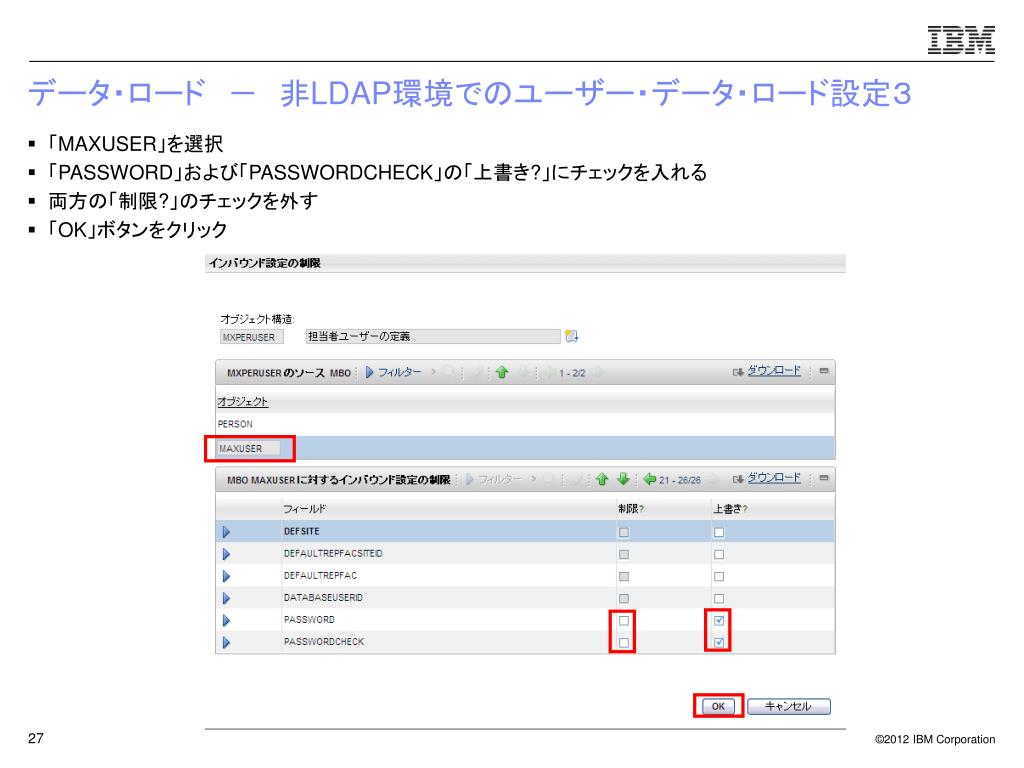
Task: Expand the PASSWORD row details
Action: [x=227, y=620]
